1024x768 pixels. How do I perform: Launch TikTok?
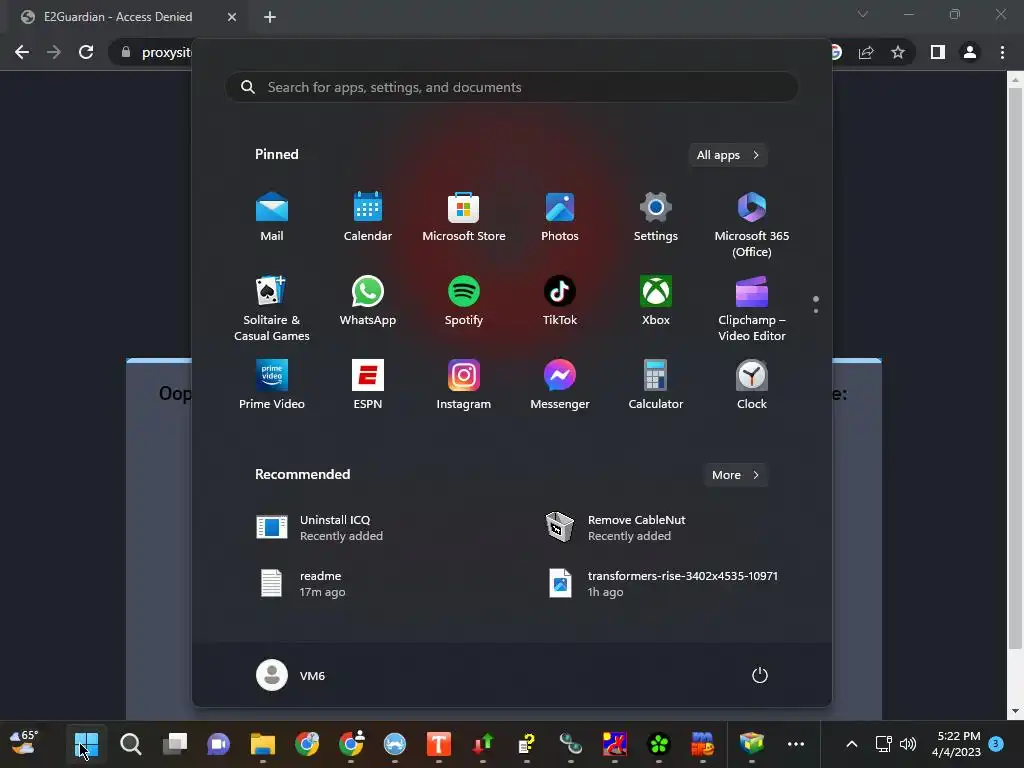click(x=560, y=301)
